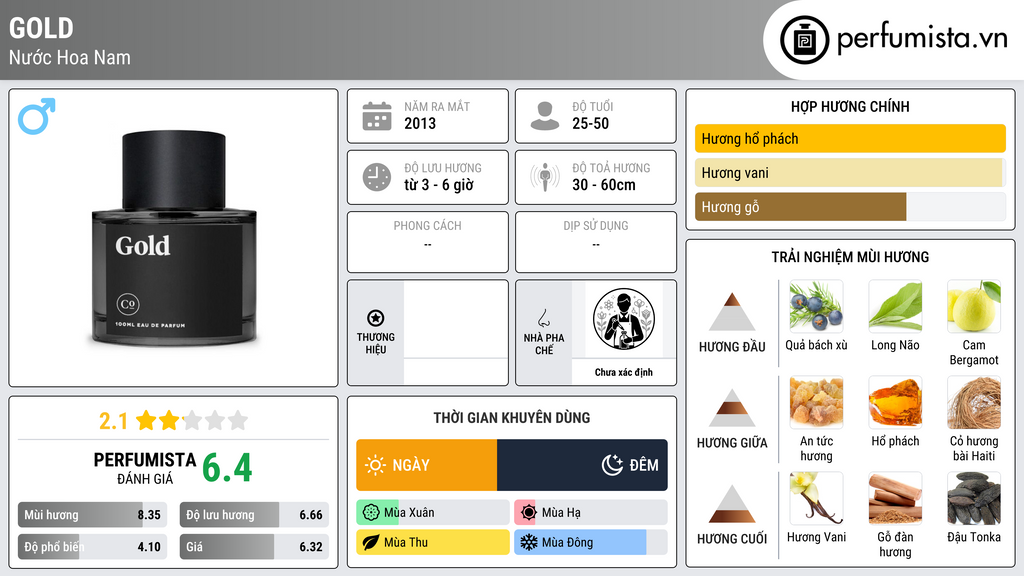The height and width of the screenshot is (576, 1024).
Task: Click the clock icon beside Độ lưu hương
Action: tap(377, 177)
